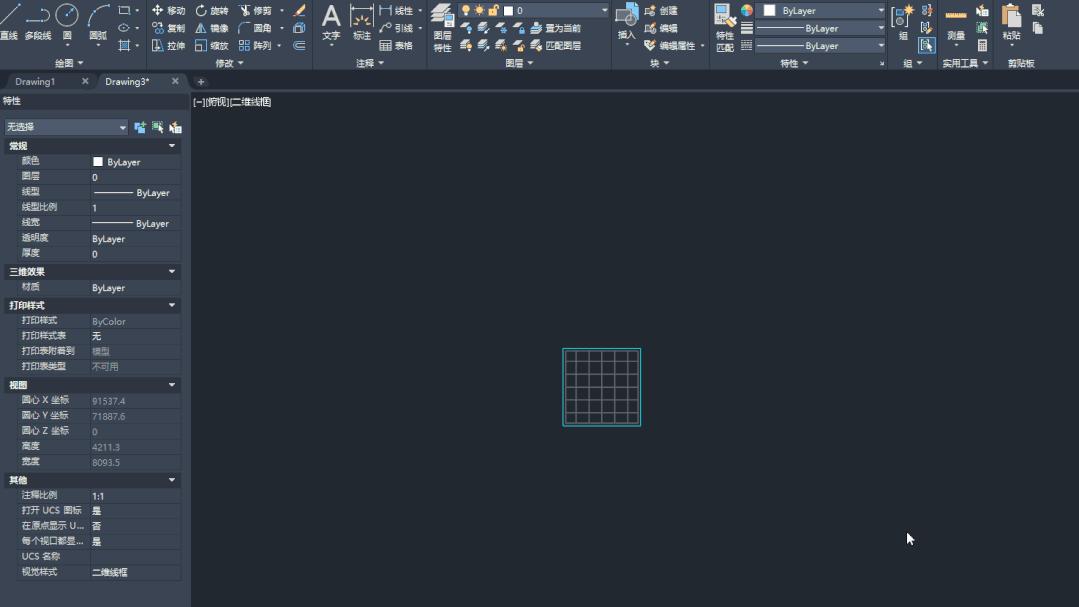Image resolution: width=1079 pixels, height=607 pixels.
Task: Toggle layer 0 lock padlock icon
Action: pyautogui.click(x=493, y=10)
